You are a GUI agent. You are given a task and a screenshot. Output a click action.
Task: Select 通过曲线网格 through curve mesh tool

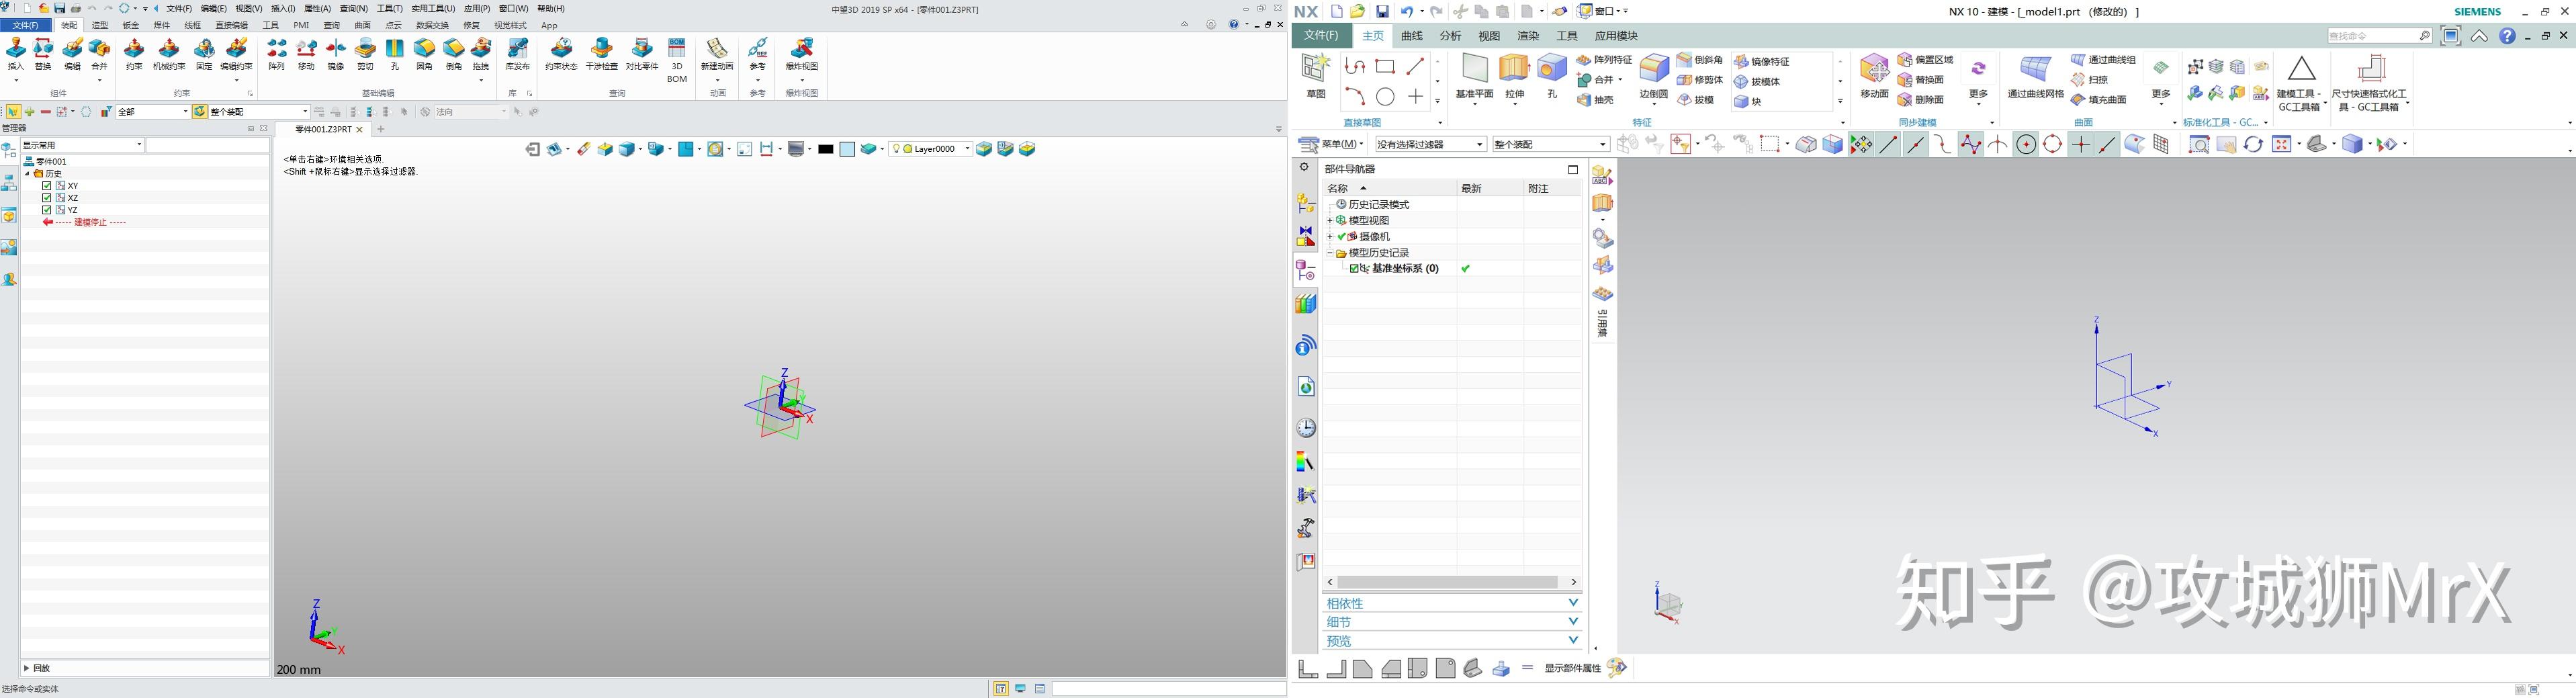point(2035,76)
